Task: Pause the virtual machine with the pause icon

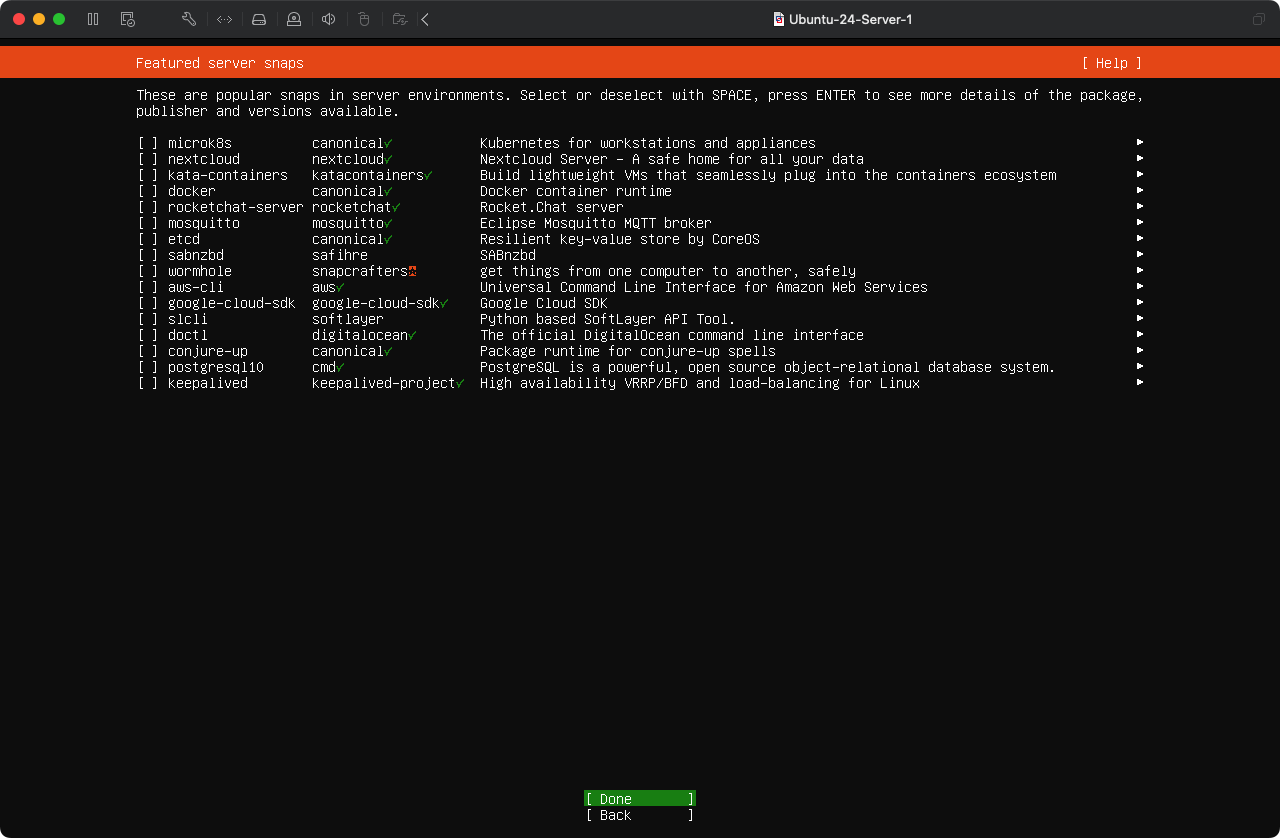Action: point(93,19)
